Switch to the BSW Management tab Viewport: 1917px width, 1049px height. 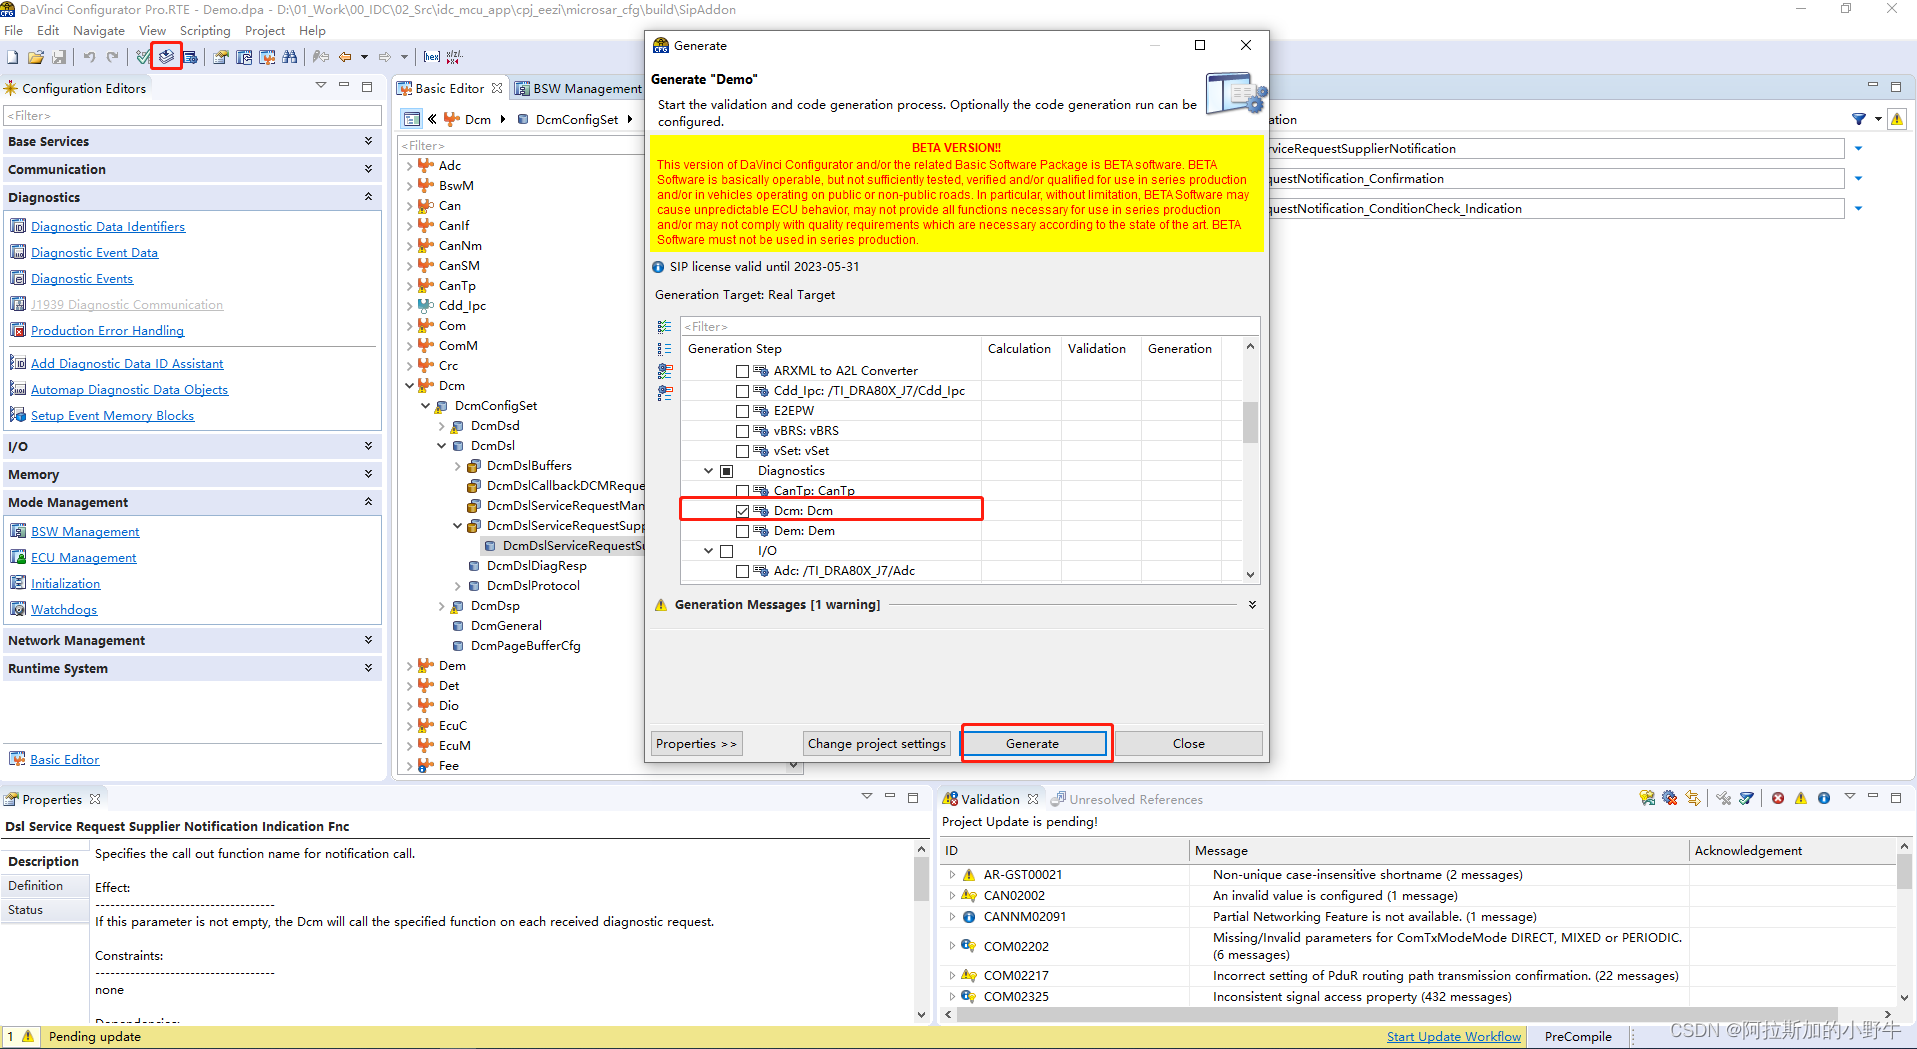coord(578,88)
